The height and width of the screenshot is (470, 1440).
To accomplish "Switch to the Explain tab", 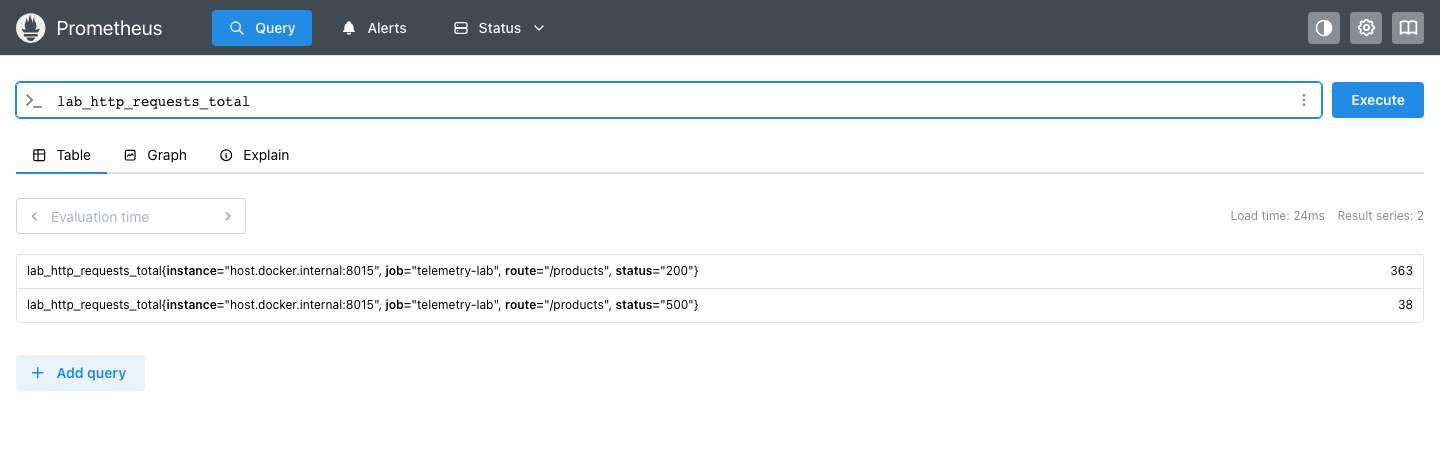I will 254,155.
